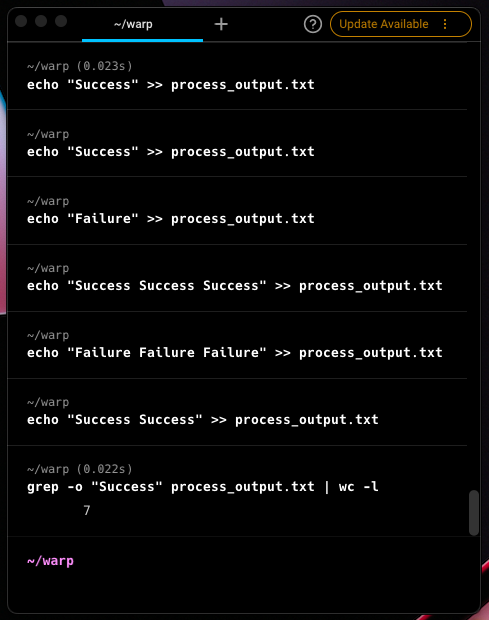Image resolution: width=489 pixels, height=620 pixels.
Task: Select the ~/warp tab
Action: (x=142, y=25)
